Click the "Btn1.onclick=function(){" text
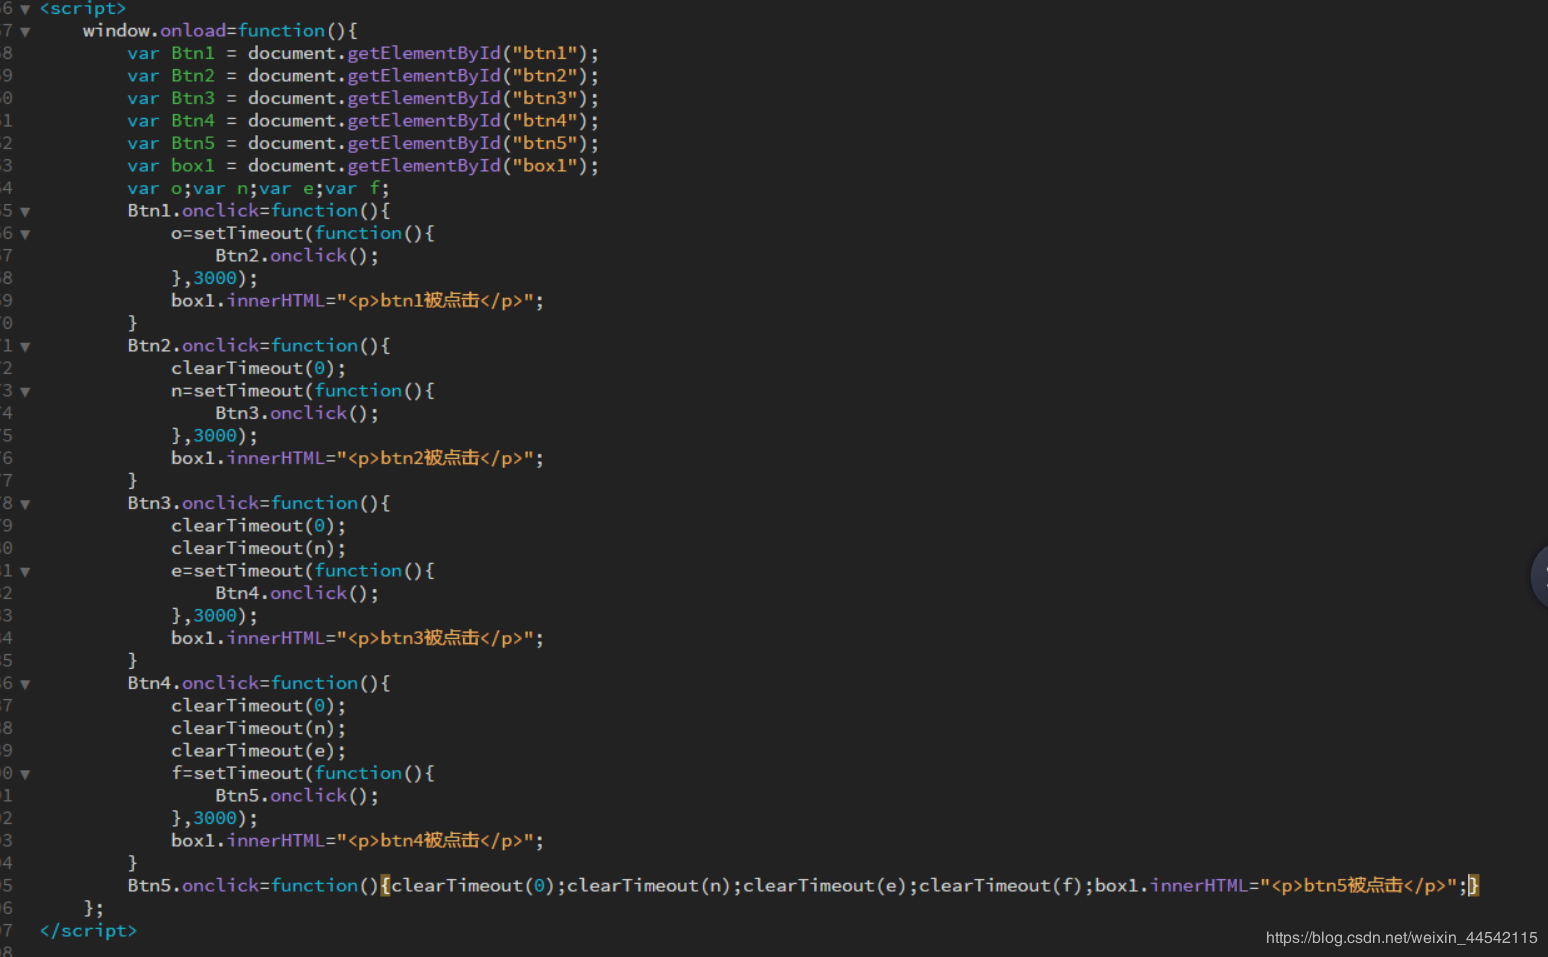 pos(259,211)
